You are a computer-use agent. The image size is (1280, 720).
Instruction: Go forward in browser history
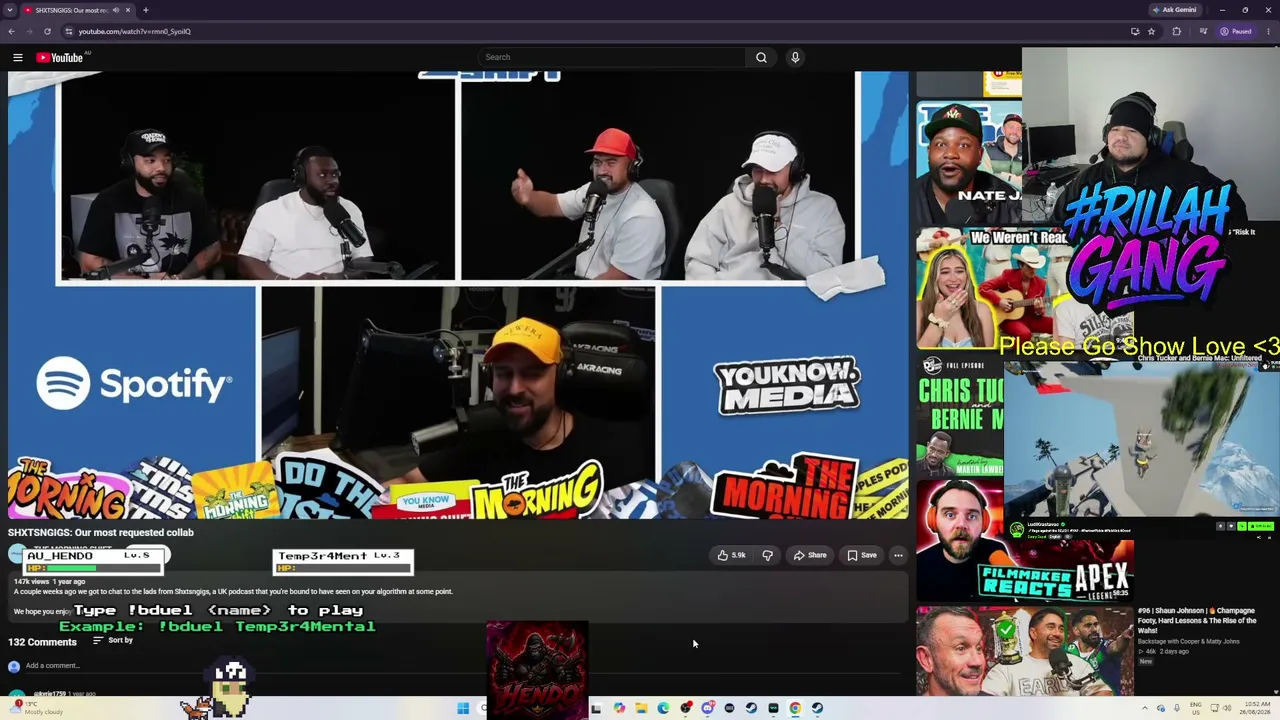(29, 31)
